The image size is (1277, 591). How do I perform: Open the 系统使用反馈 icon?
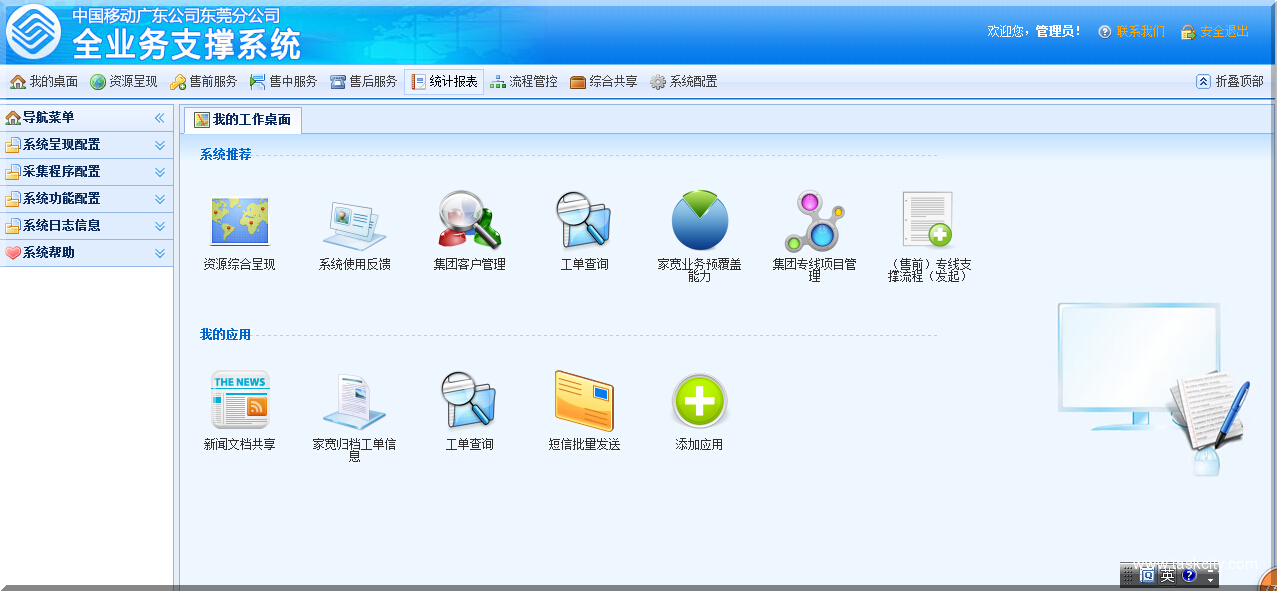tap(354, 222)
